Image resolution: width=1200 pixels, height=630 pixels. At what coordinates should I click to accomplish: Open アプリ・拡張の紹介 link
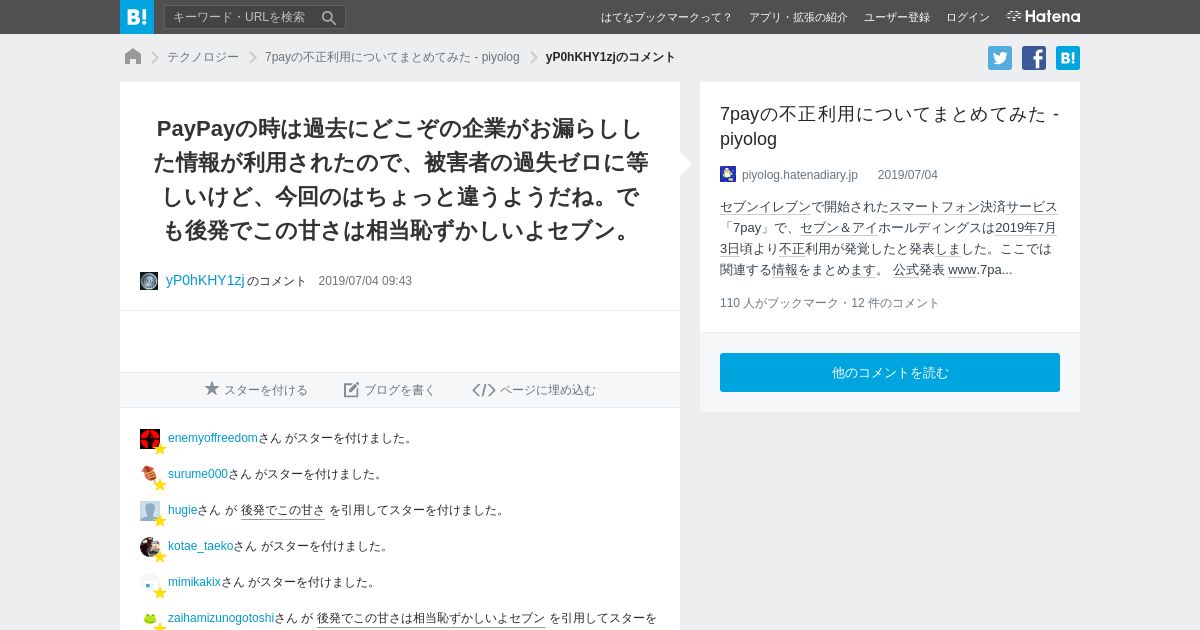(798, 17)
